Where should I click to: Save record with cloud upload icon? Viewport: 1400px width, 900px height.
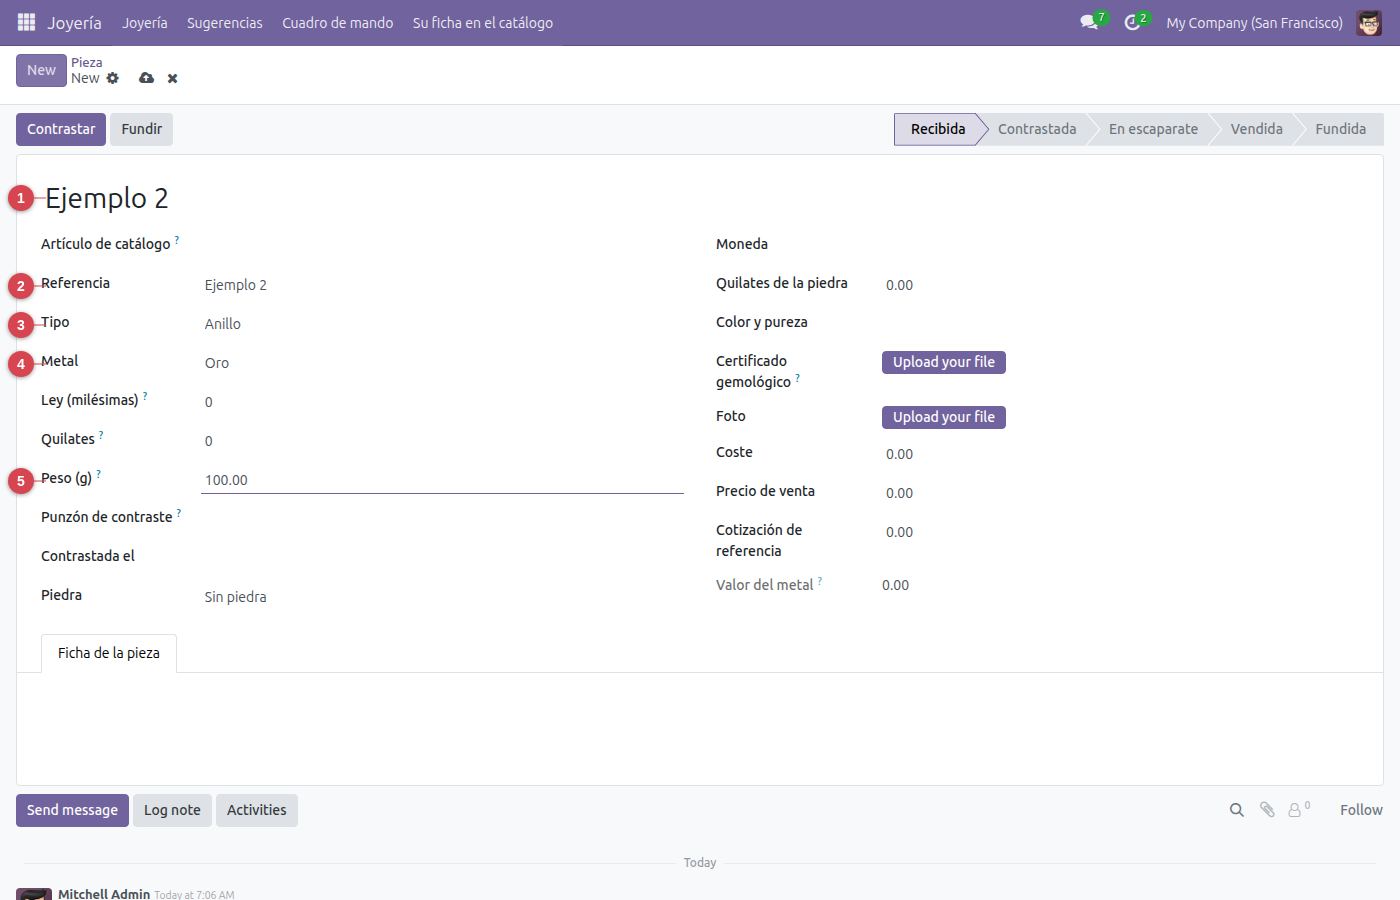(x=147, y=78)
